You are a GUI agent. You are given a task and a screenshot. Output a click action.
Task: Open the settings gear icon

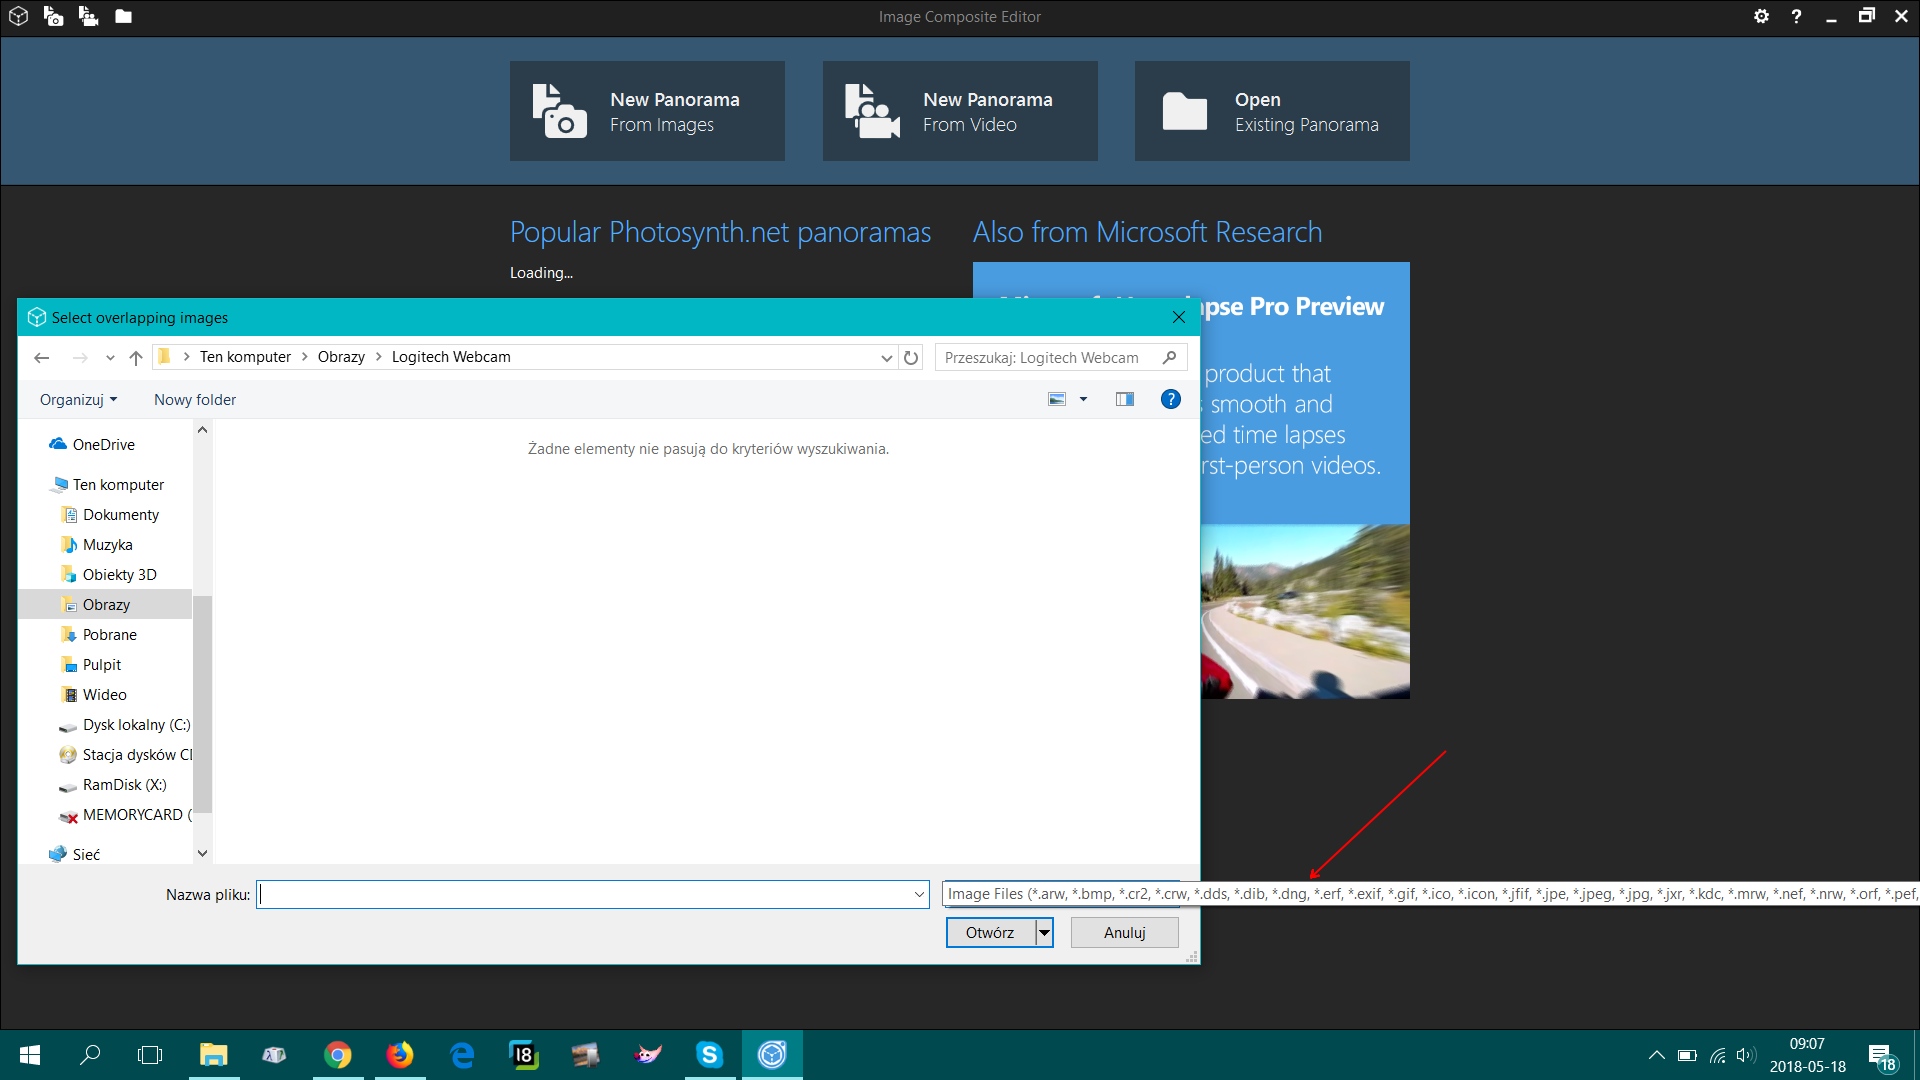[1761, 17]
